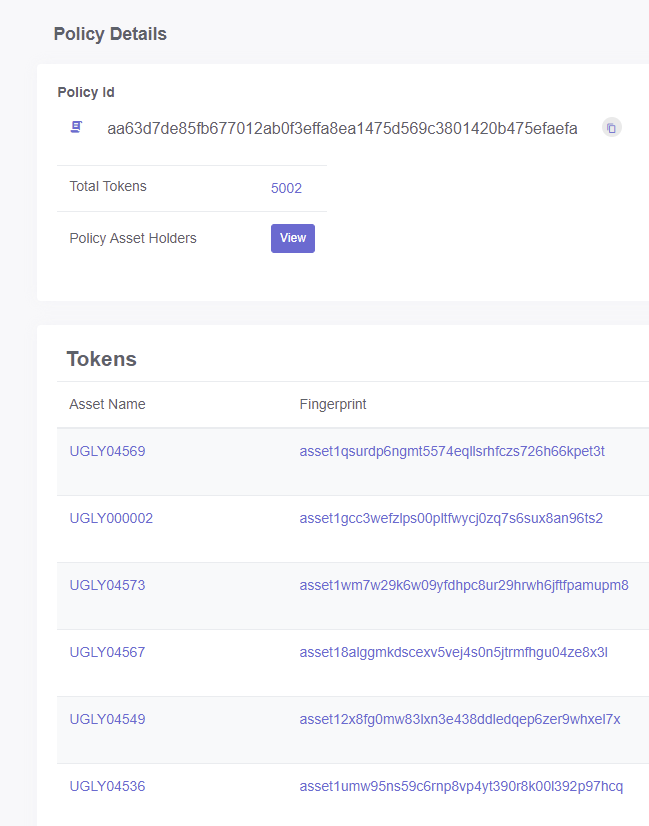Select the UGLY04549 asset name
The image size is (649, 826).
107,719
